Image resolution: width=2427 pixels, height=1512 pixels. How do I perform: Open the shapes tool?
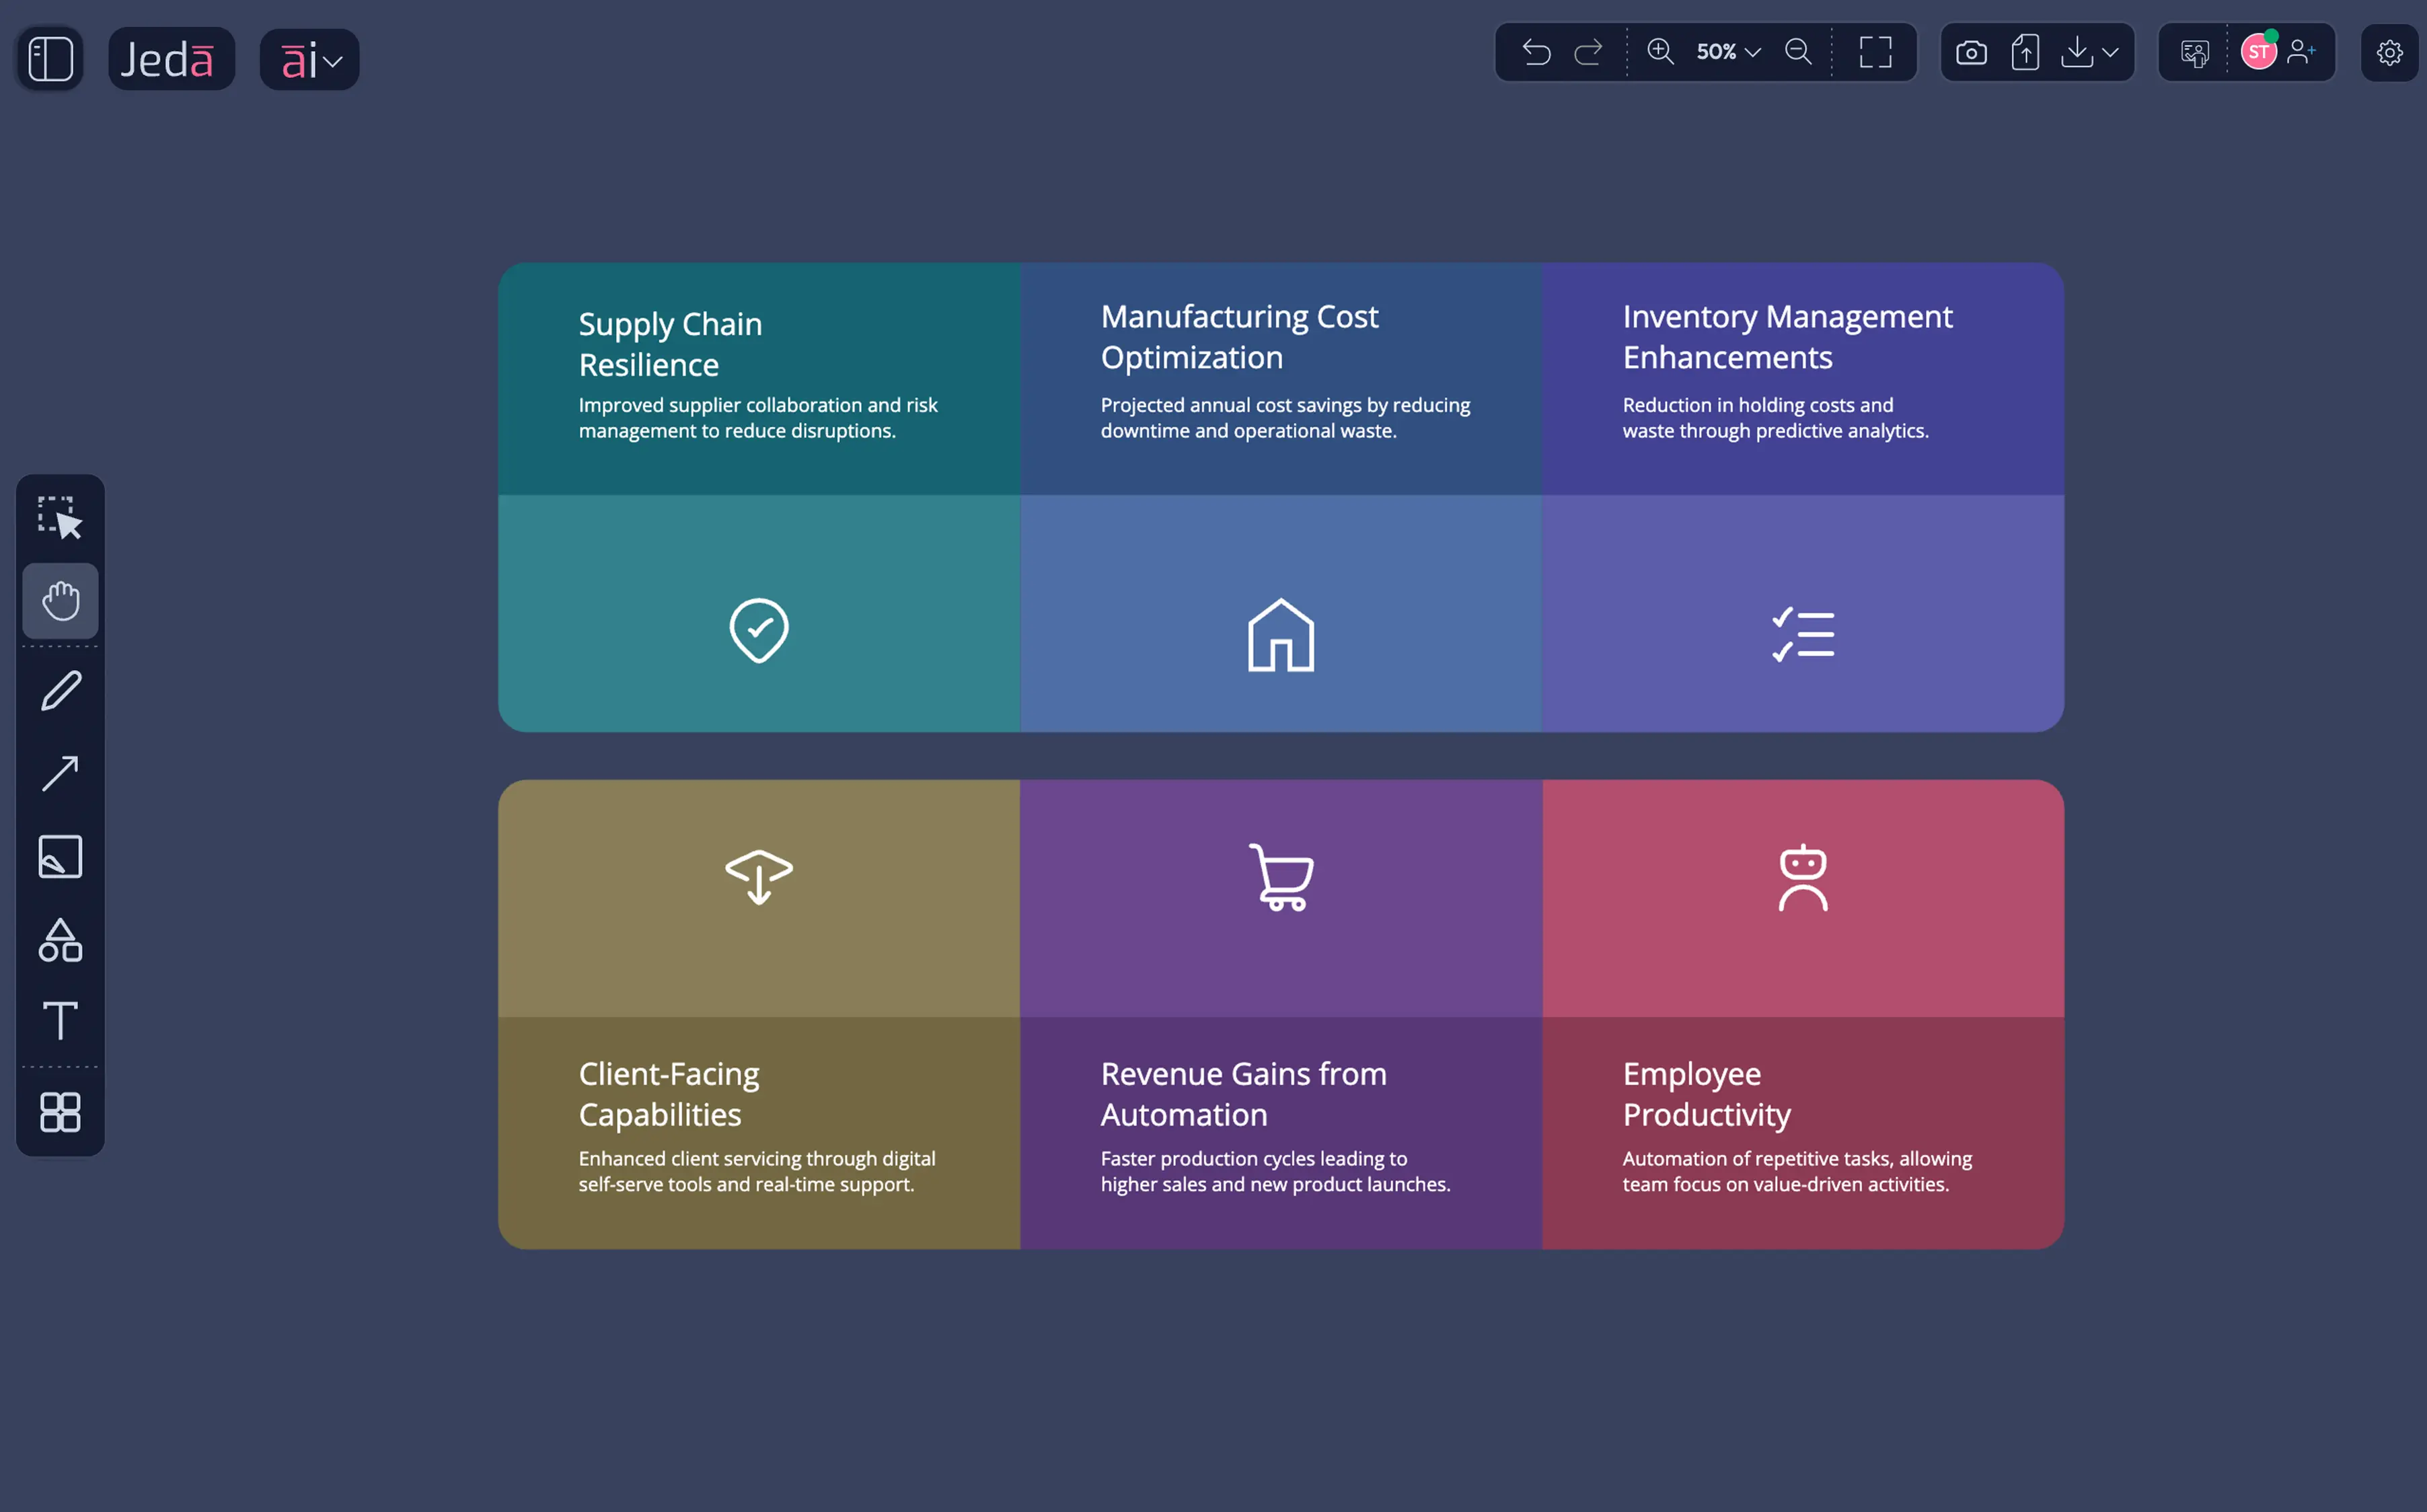60,940
